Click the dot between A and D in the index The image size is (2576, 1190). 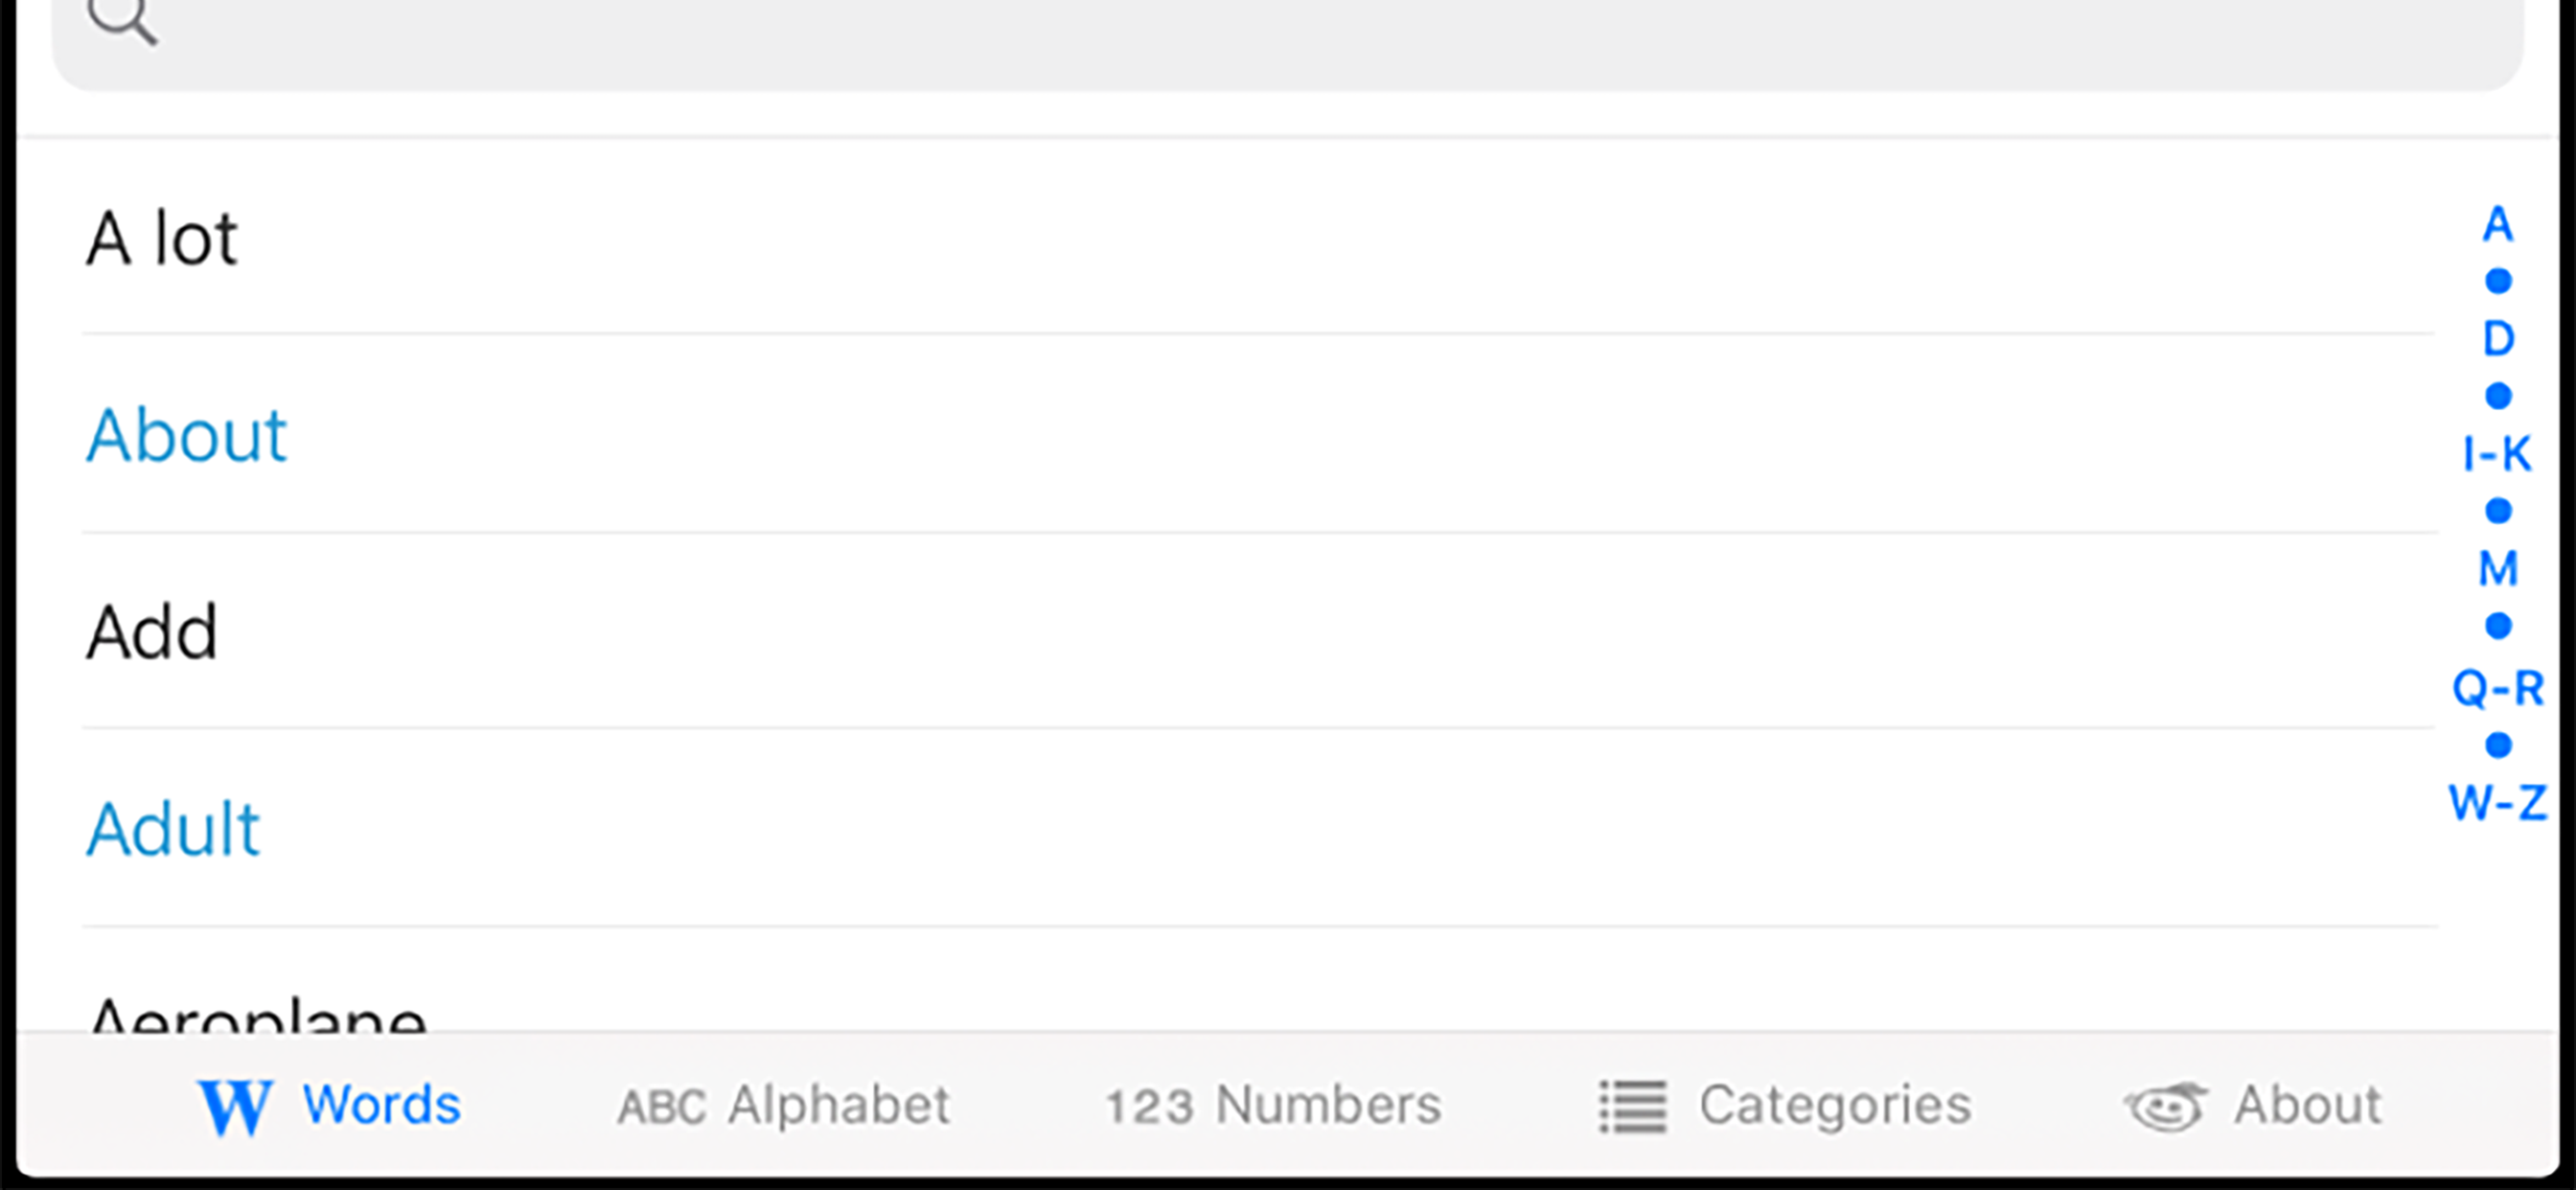point(2498,283)
